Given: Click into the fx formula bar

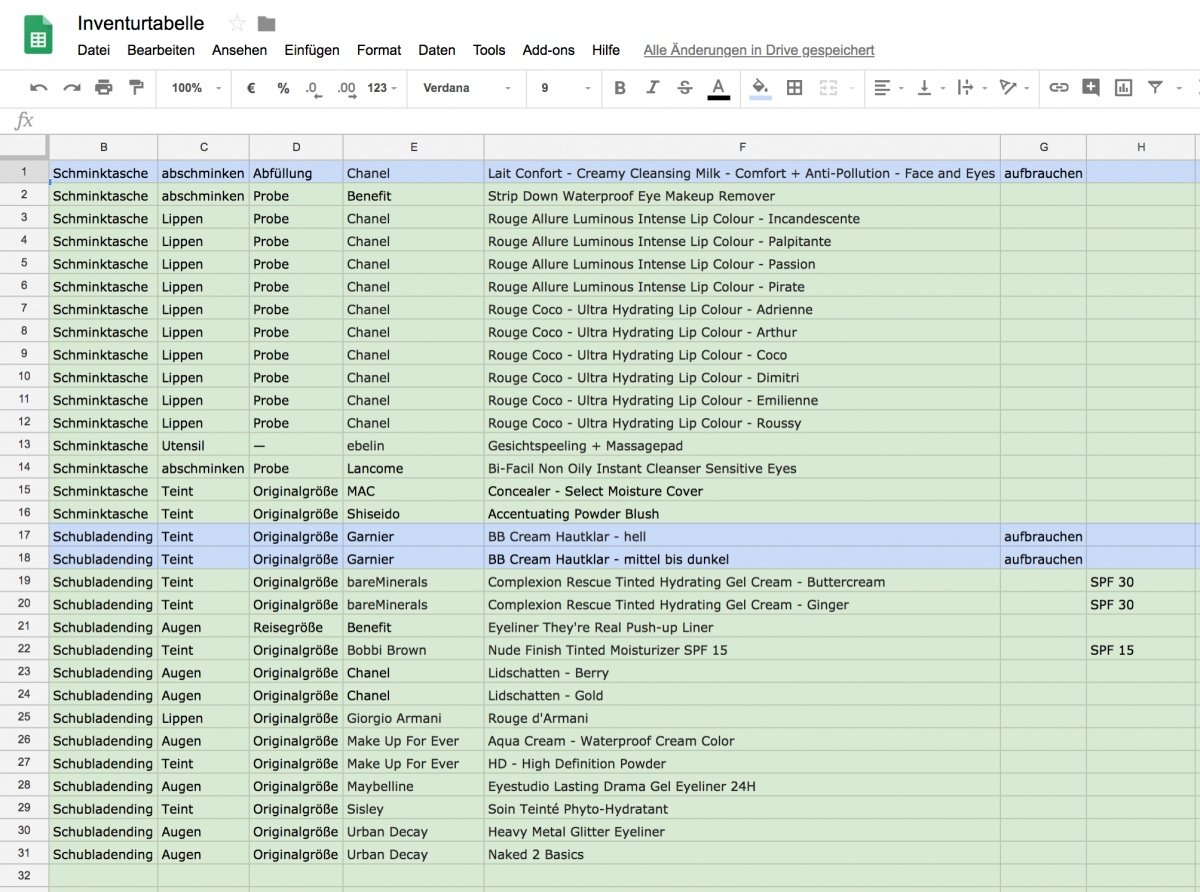Looking at the screenshot, I should (x=620, y=121).
